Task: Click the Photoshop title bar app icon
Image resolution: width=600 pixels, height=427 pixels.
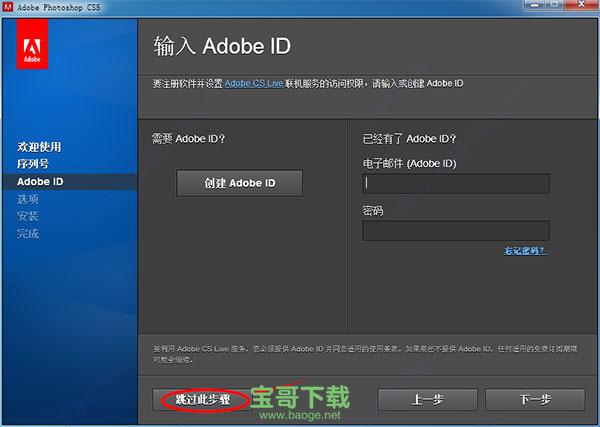Action: pos(8,6)
